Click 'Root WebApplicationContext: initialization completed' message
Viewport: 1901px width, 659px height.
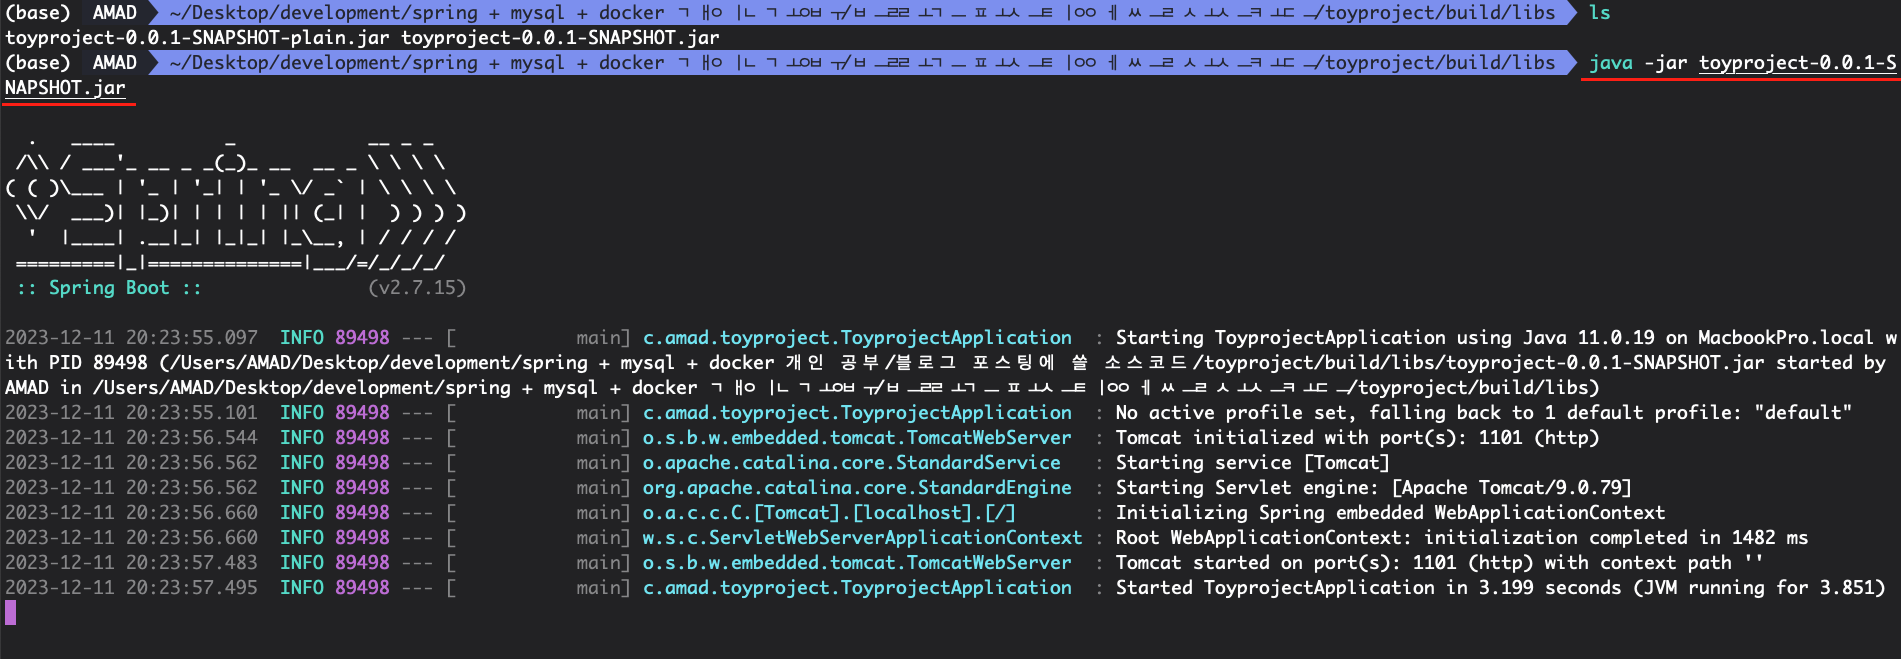click(x=1462, y=538)
